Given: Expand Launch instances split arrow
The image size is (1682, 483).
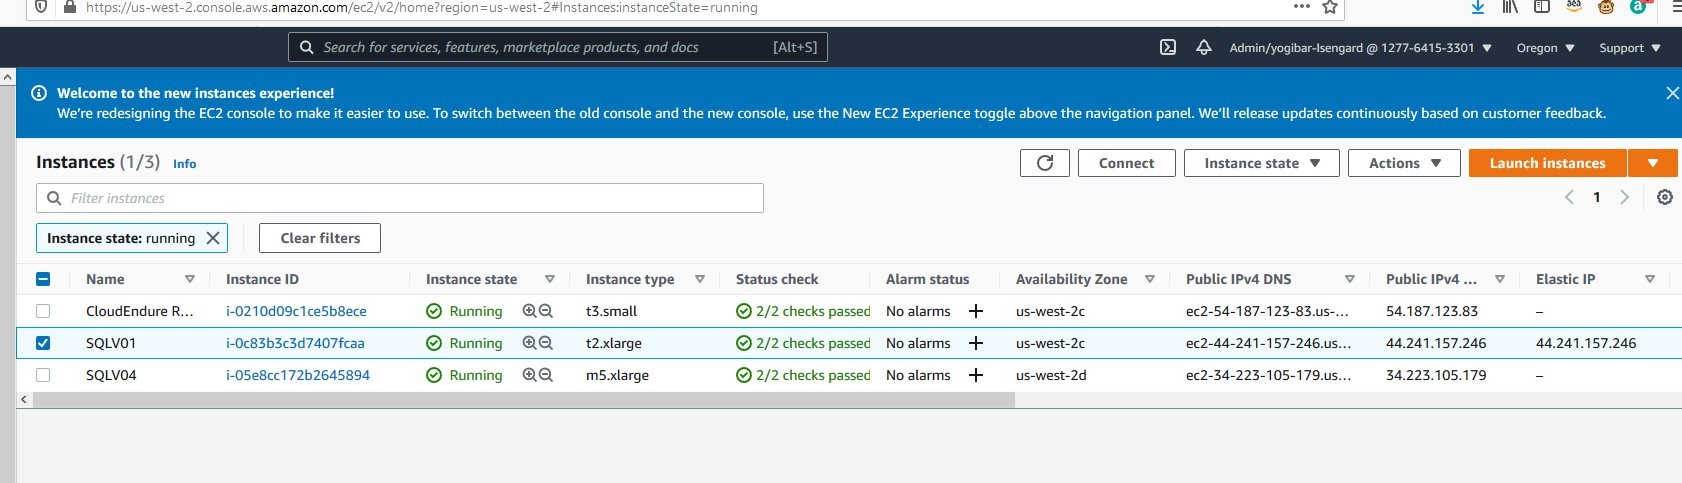Looking at the screenshot, I should [1653, 163].
